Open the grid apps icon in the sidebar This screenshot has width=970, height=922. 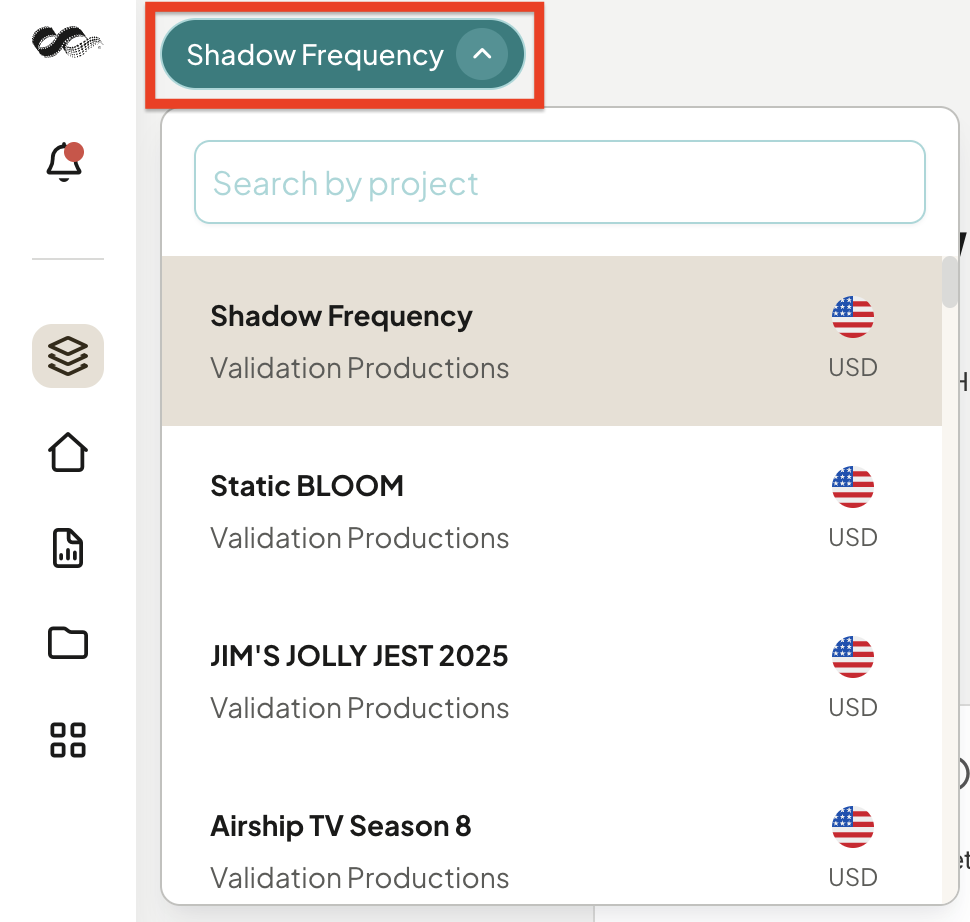click(67, 739)
